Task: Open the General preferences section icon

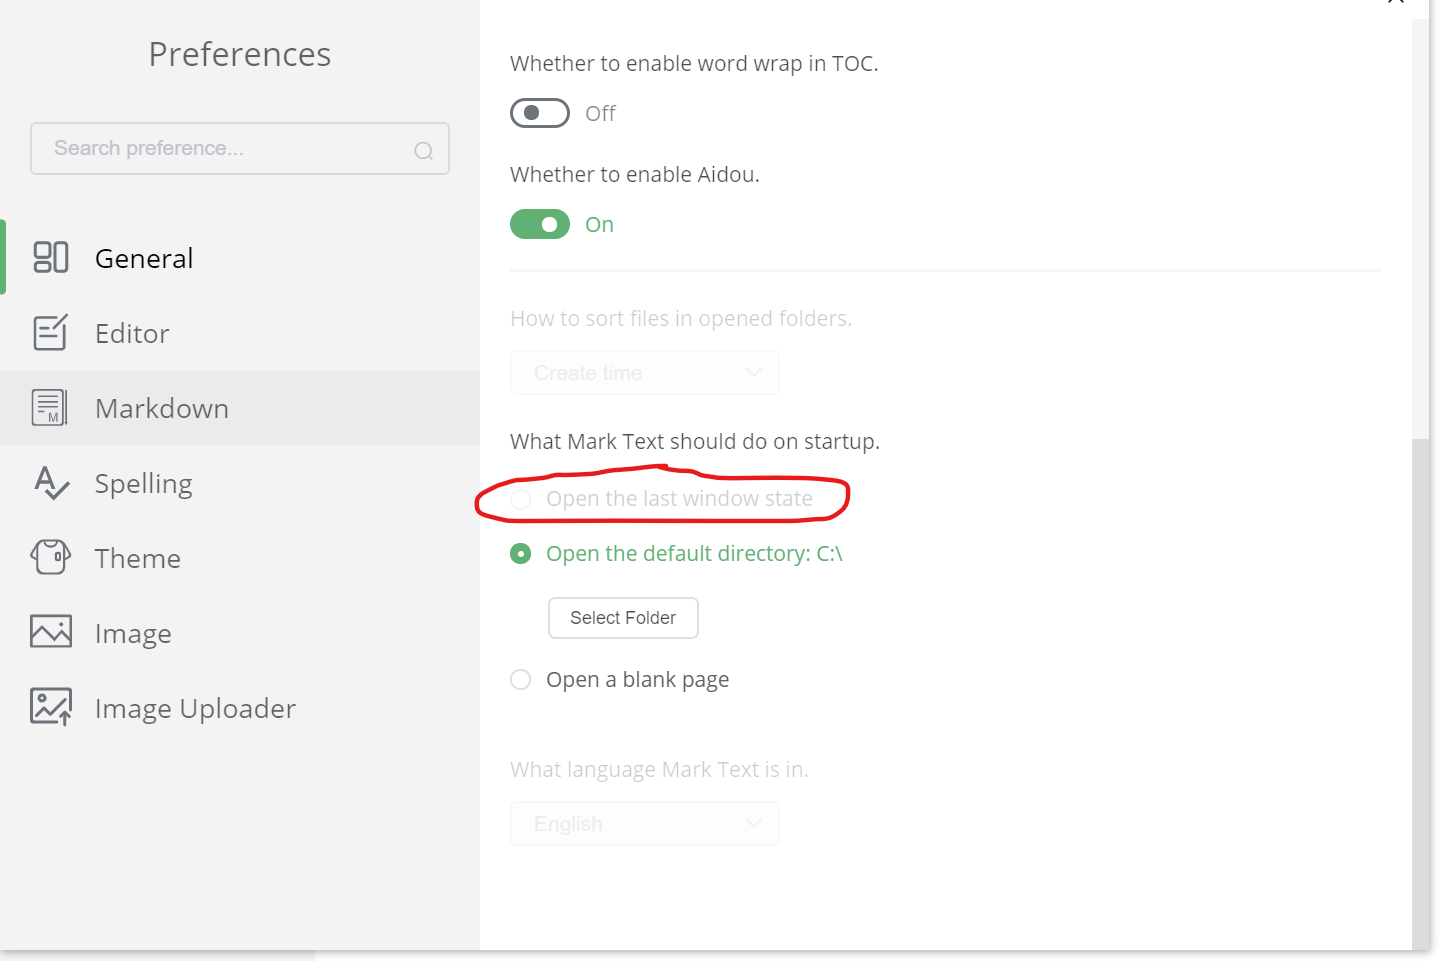Action: (50, 257)
